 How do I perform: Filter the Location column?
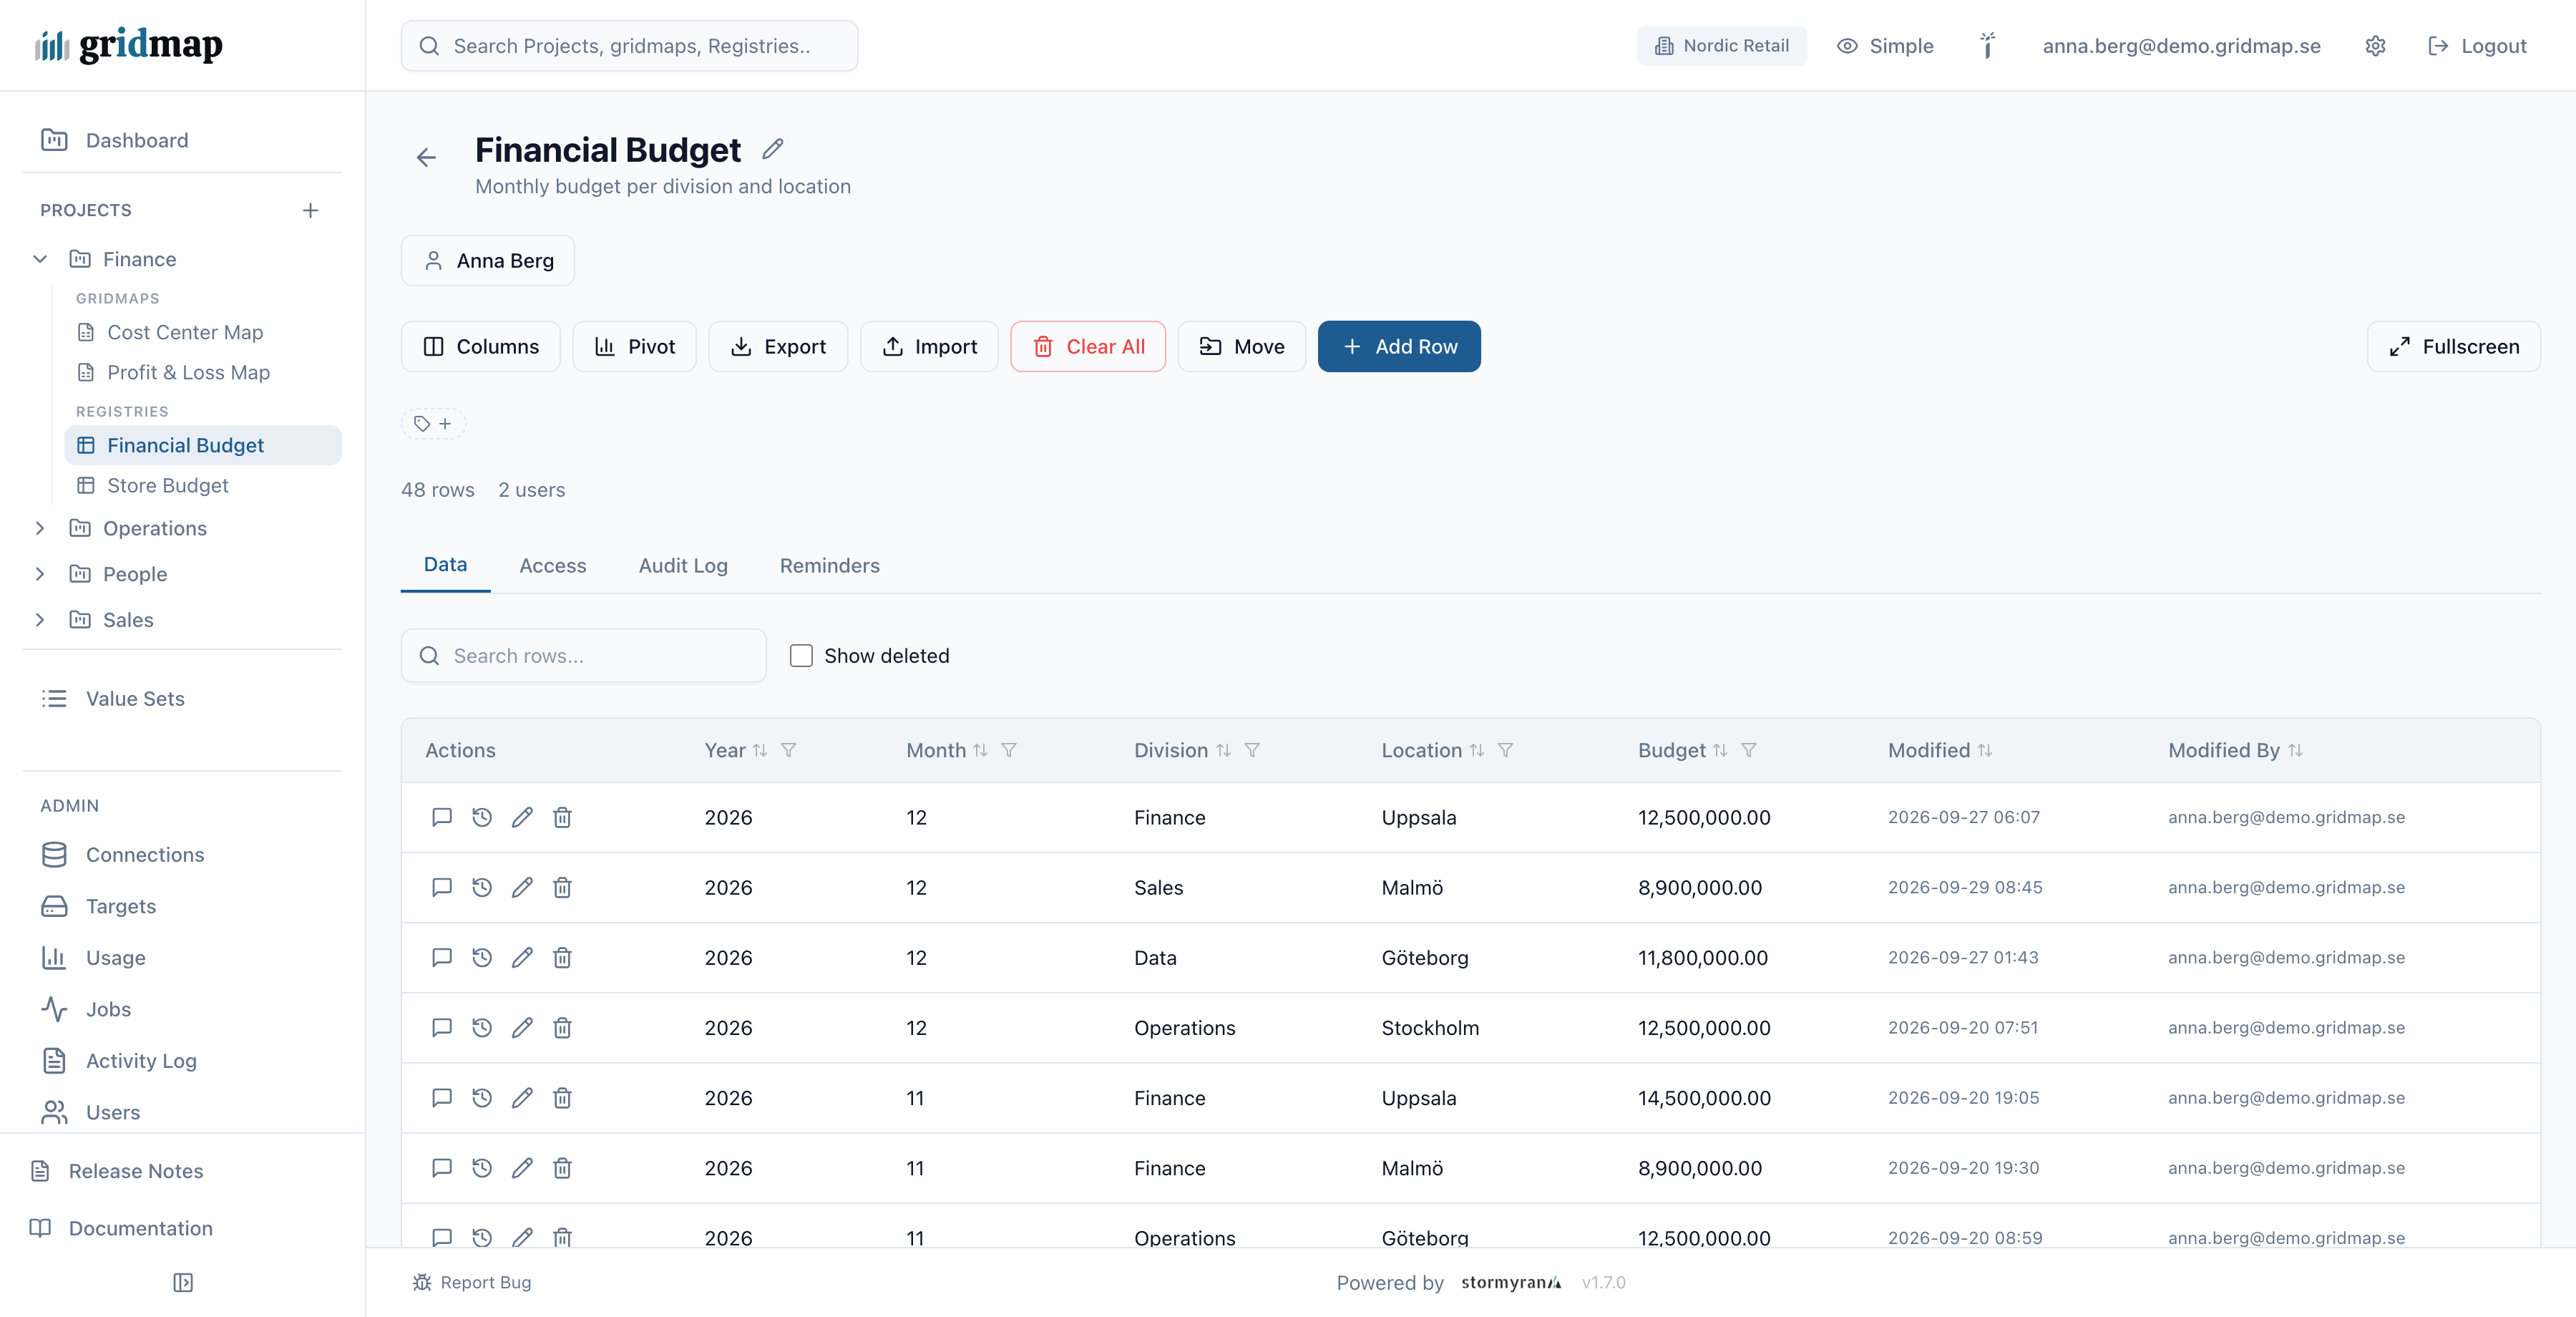pos(1505,750)
